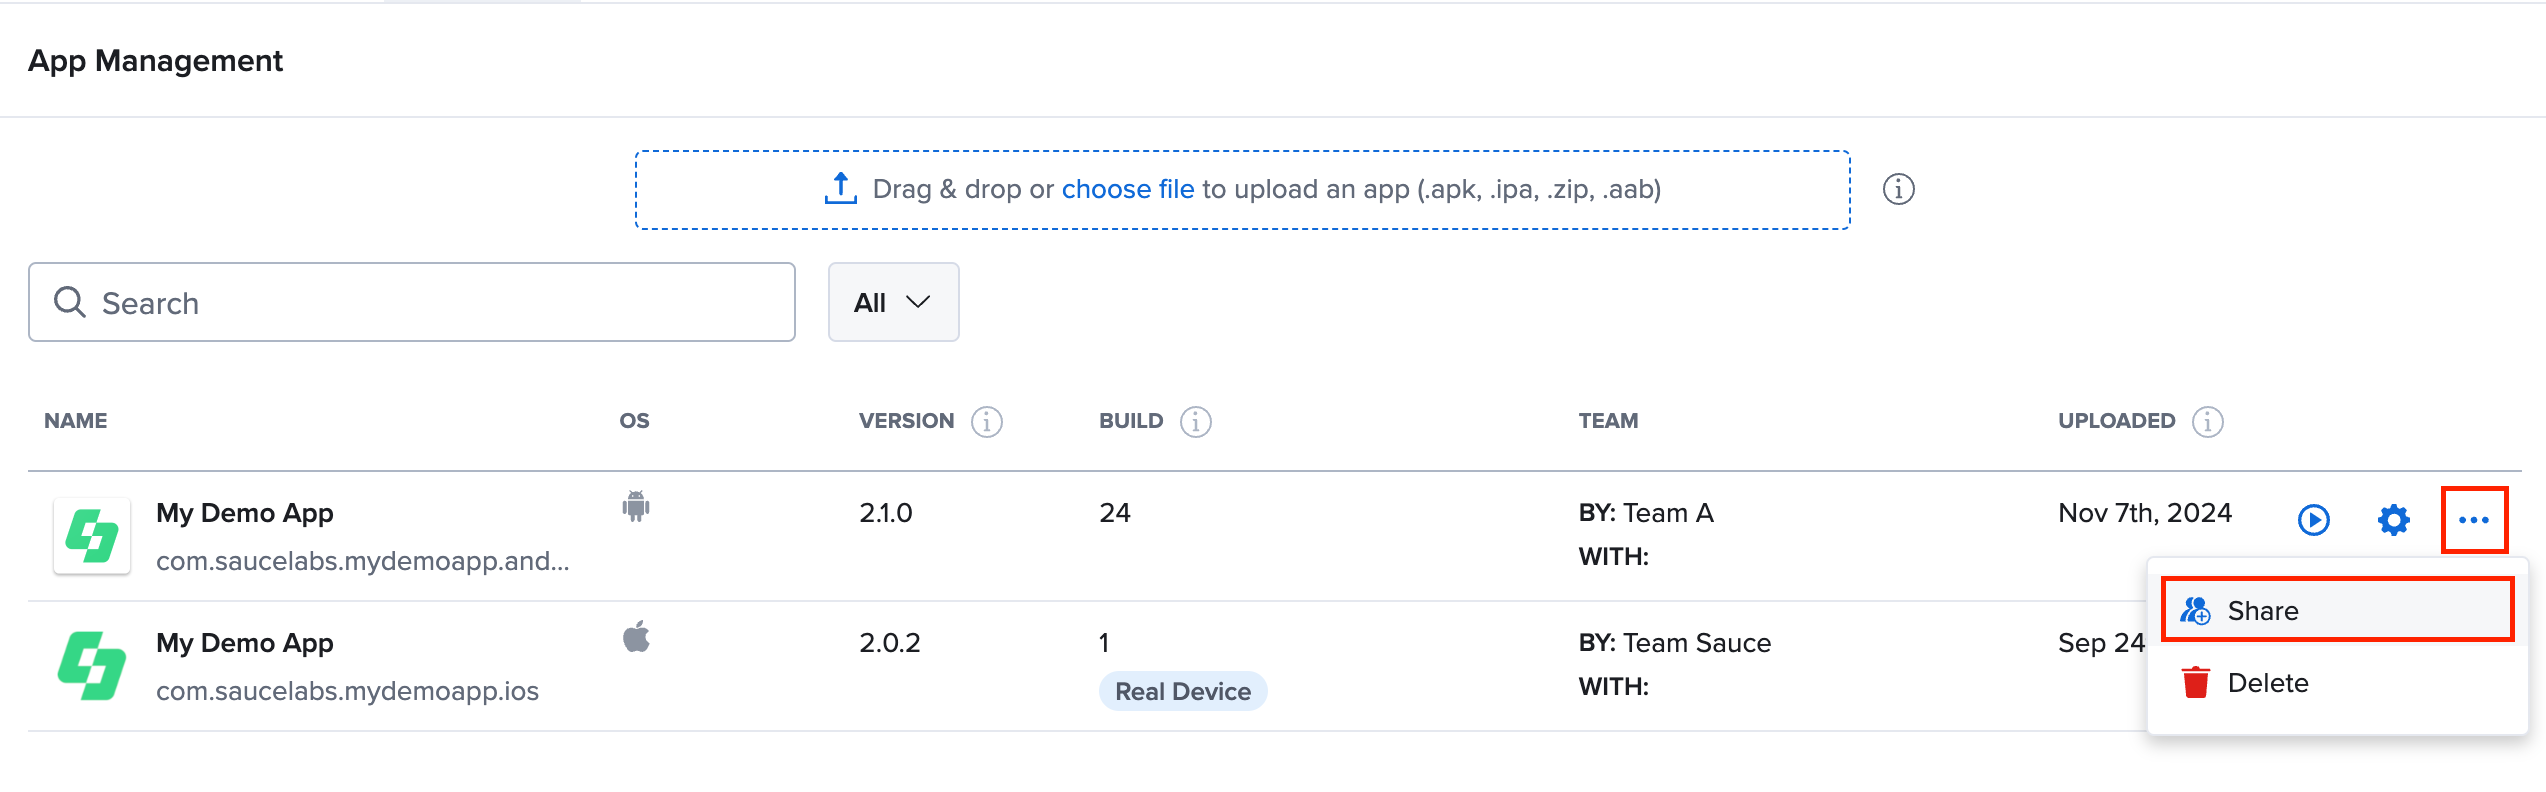Click the Real Device badge
Viewport: 2546px width, 792px height.
[1182, 691]
